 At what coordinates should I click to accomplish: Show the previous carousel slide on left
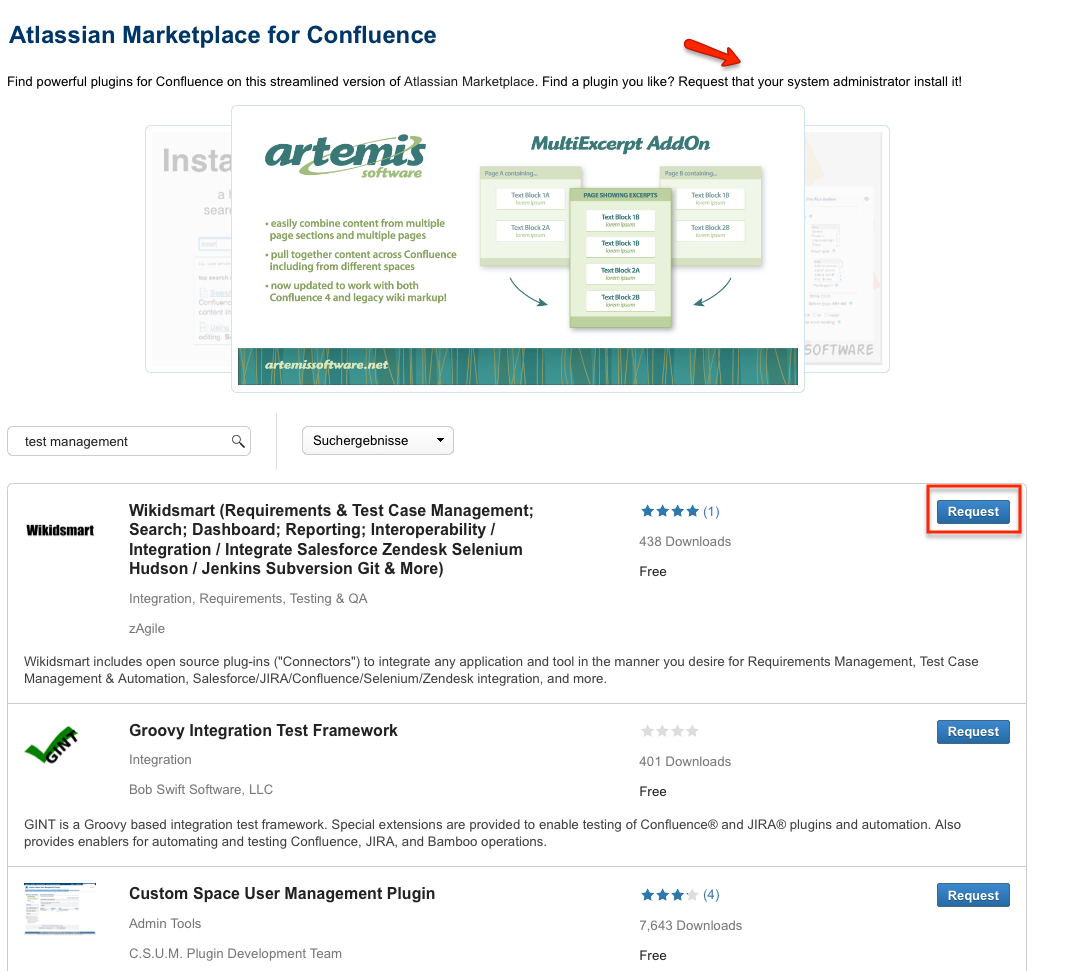189,249
